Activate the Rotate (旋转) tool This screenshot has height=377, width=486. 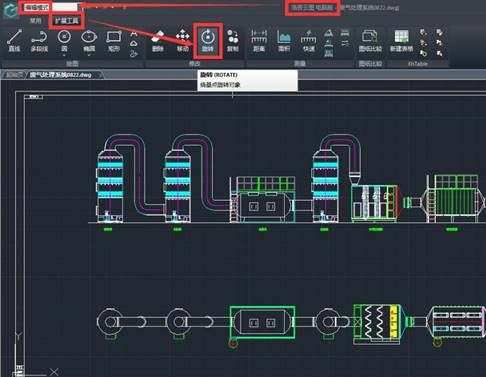(208, 41)
